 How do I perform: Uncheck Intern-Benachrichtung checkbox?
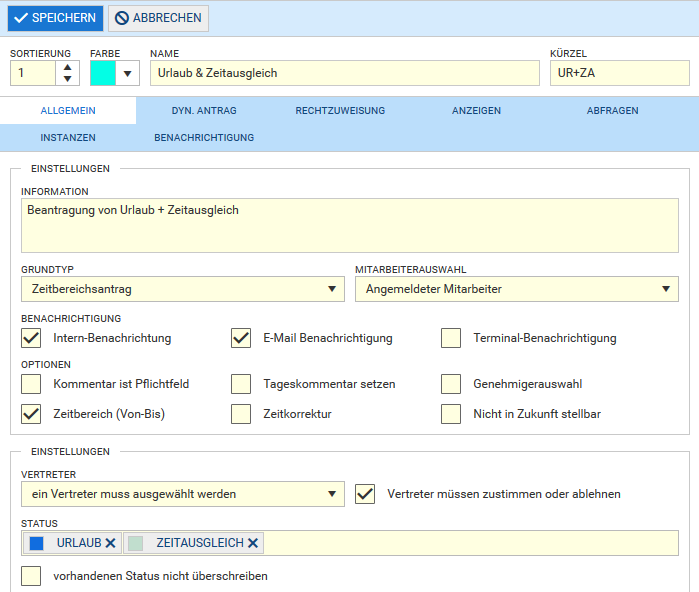pyautogui.click(x=31, y=338)
